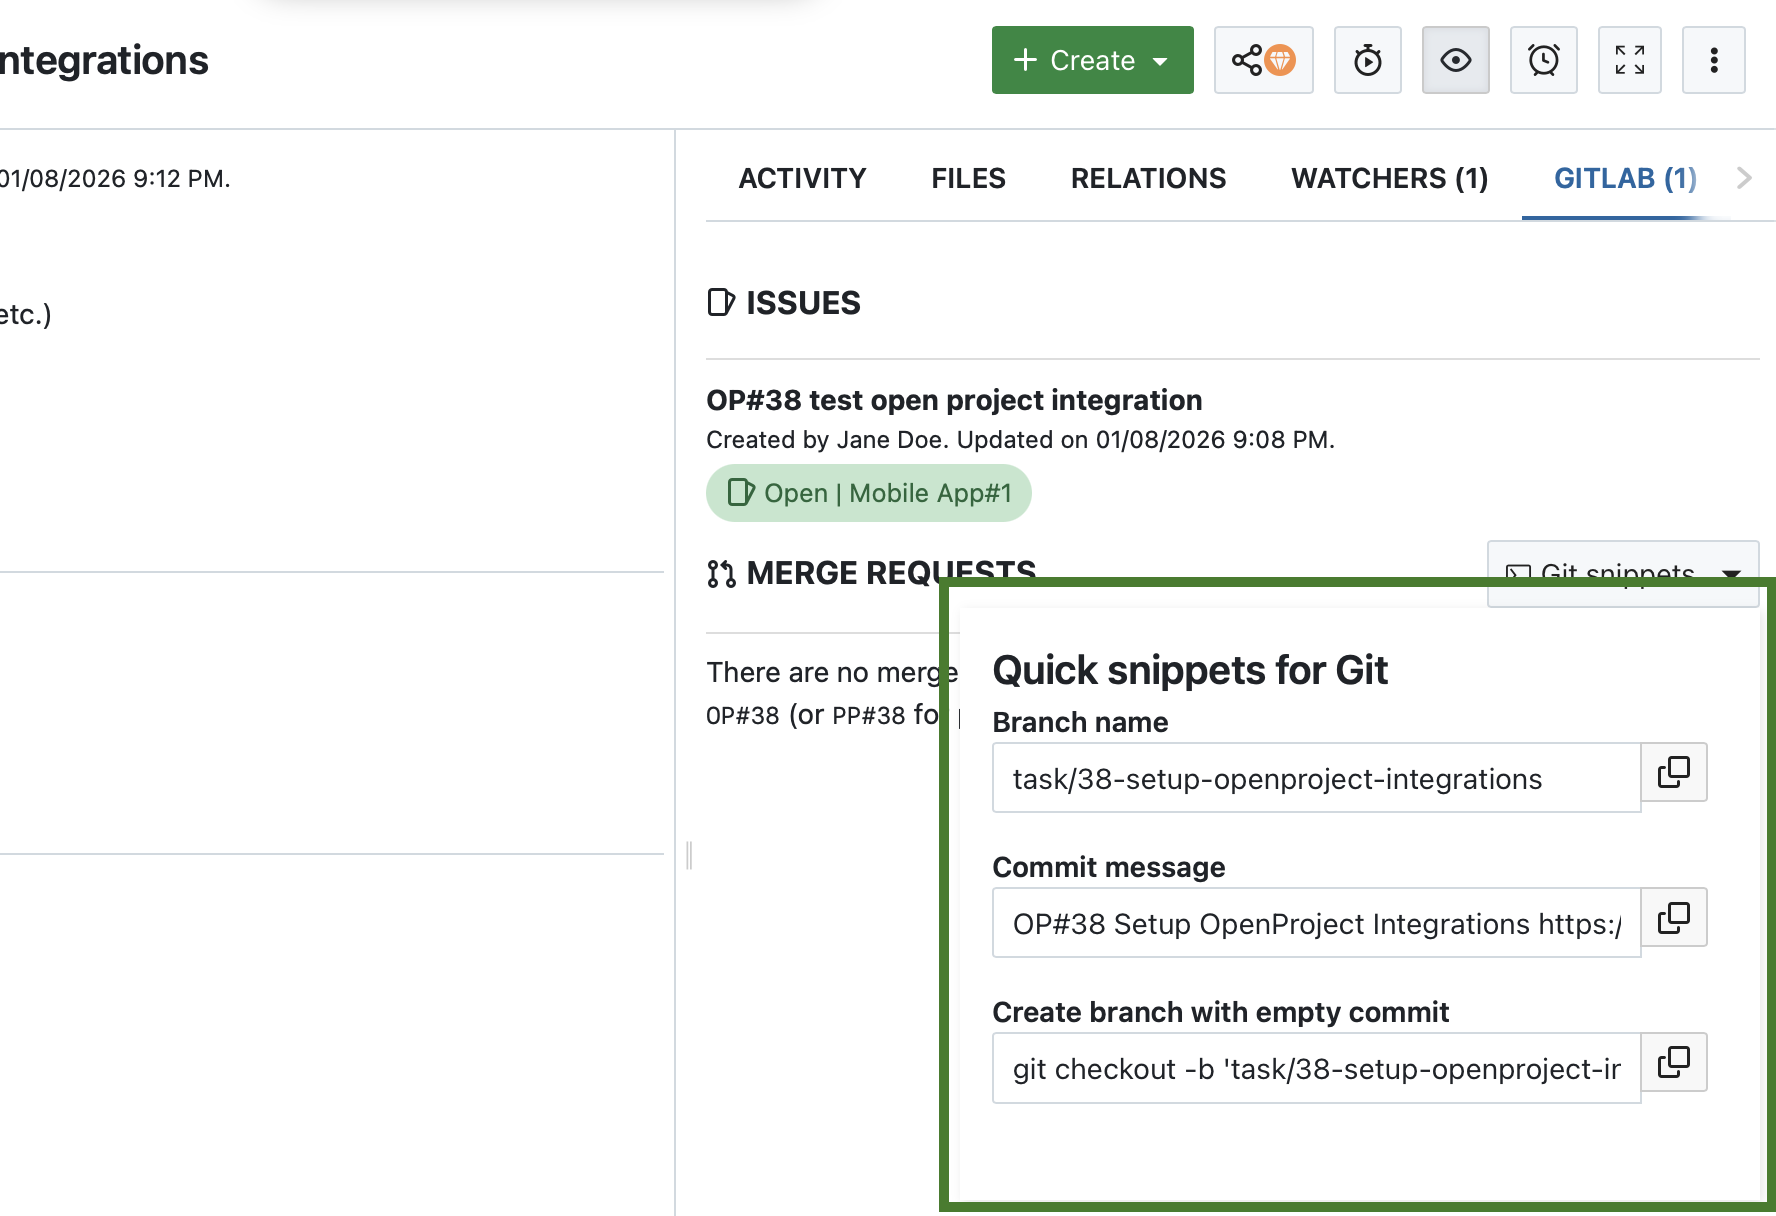Image resolution: width=1776 pixels, height=1216 pixels.
Task: Copy the Branch name snippet
Action: 1673,772
